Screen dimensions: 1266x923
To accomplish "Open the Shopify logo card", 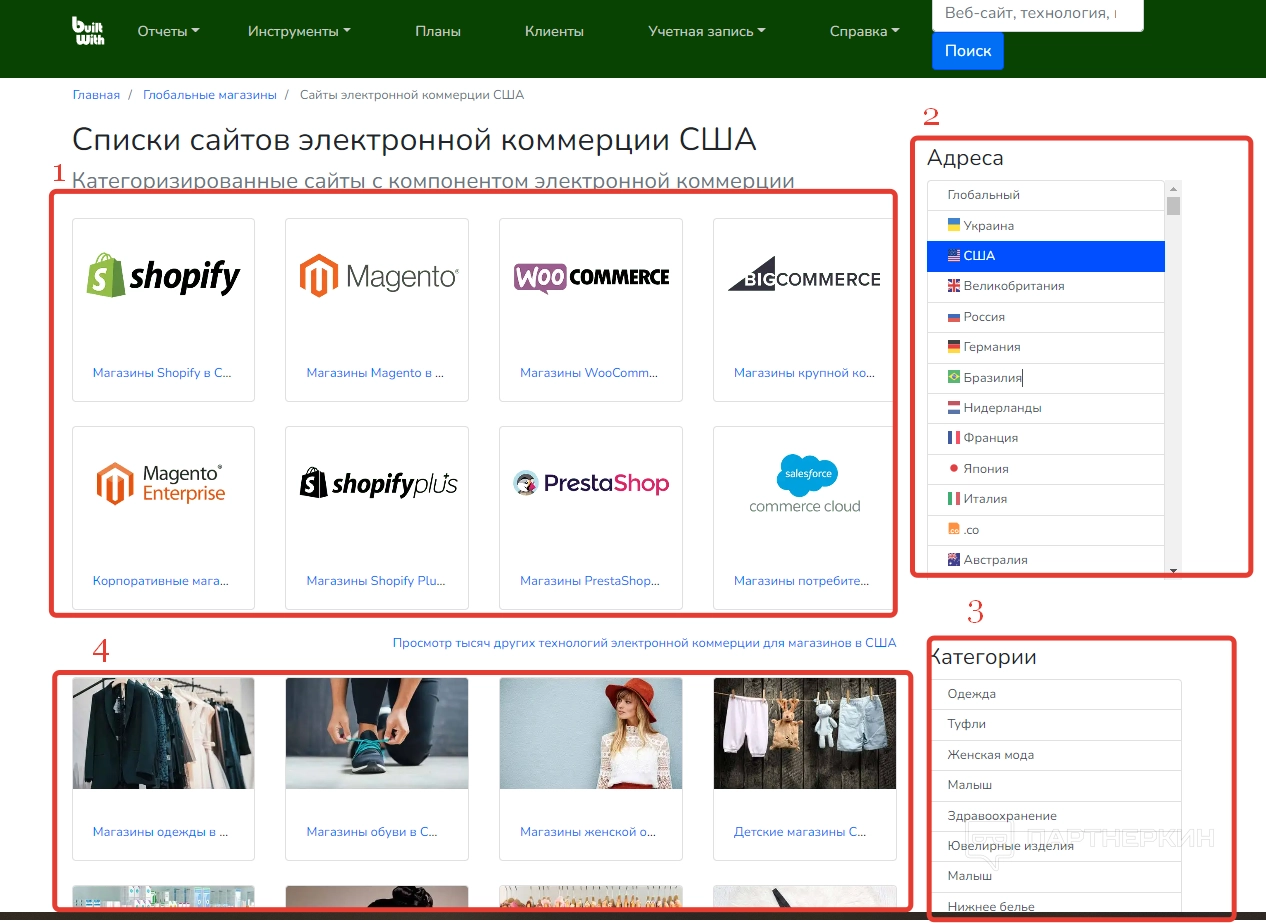I will click(x=164, y=276).
